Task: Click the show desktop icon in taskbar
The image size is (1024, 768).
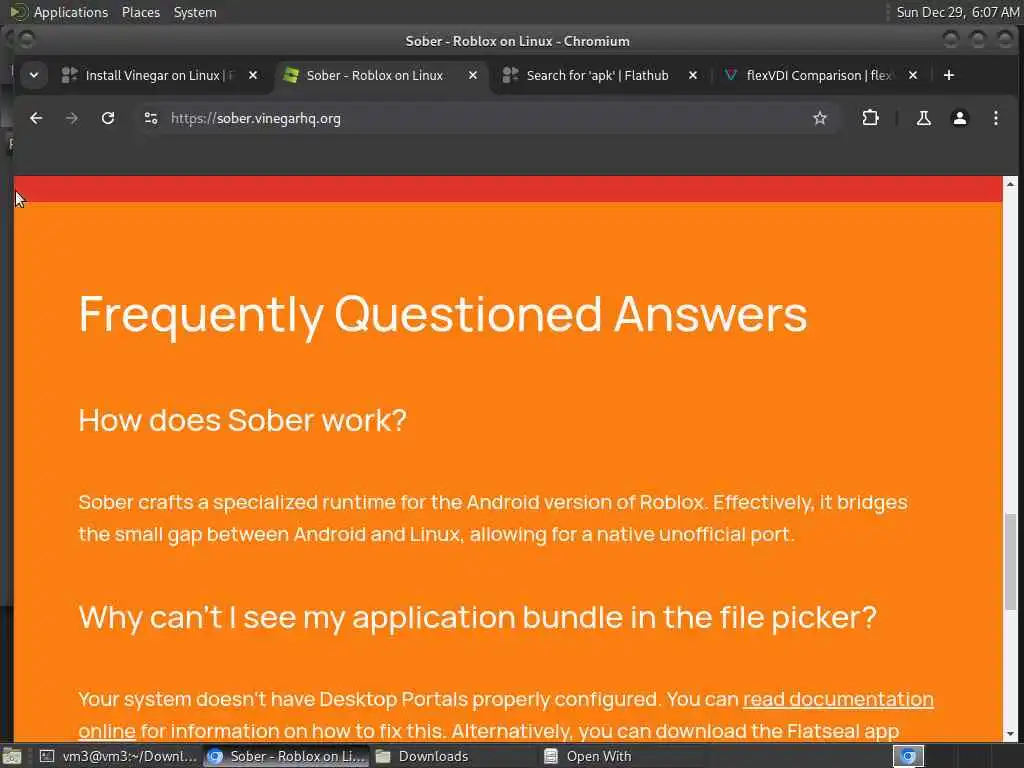Action: point(12,756)
